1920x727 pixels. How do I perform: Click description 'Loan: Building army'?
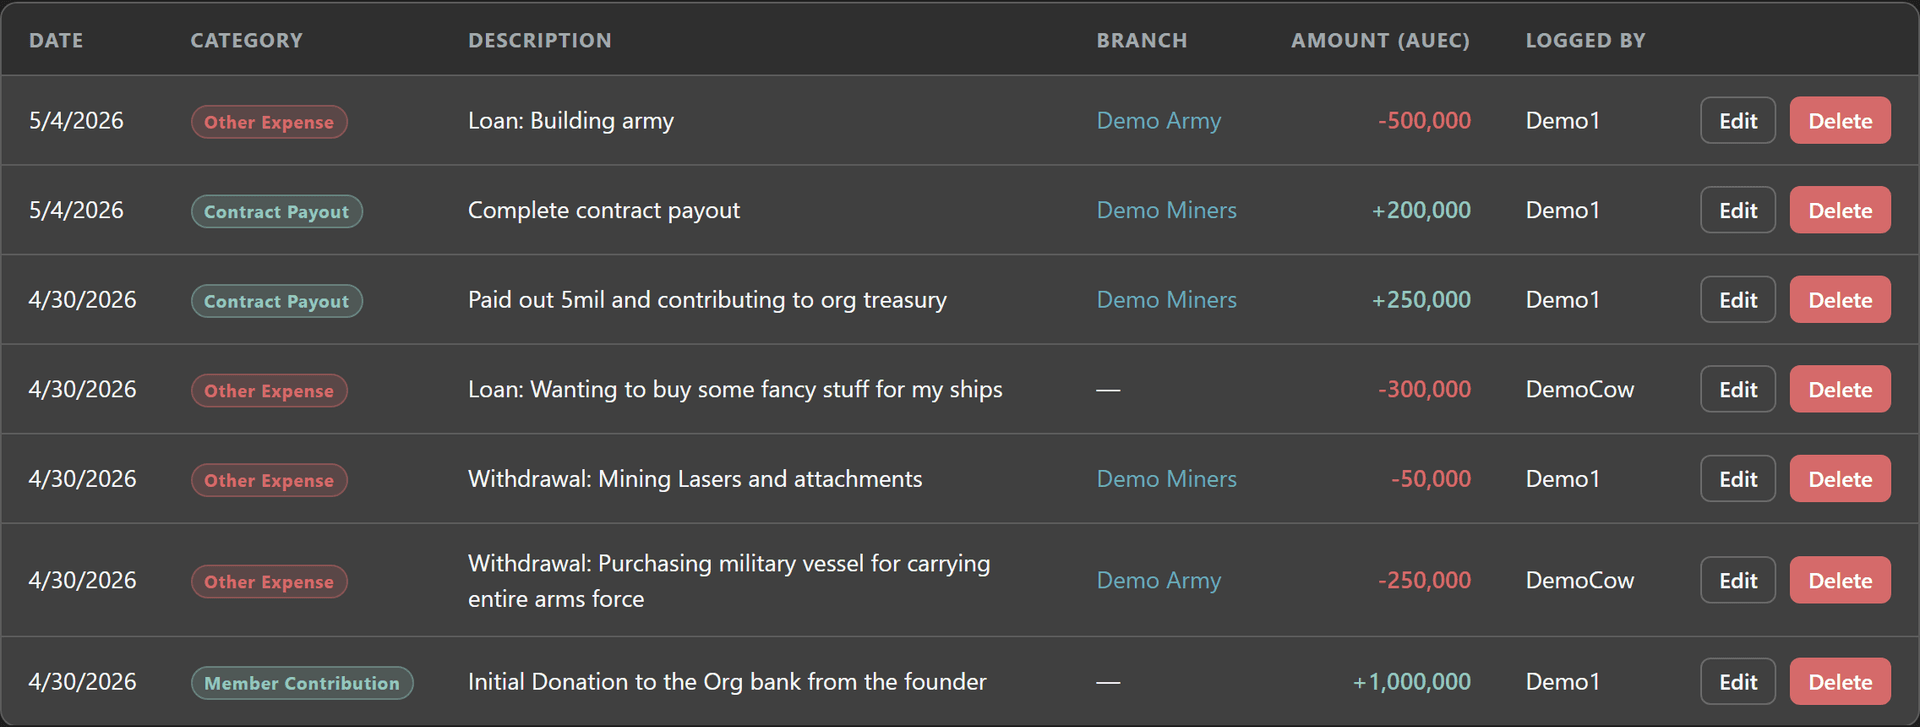pyautogui.click(x=571, y=121)
